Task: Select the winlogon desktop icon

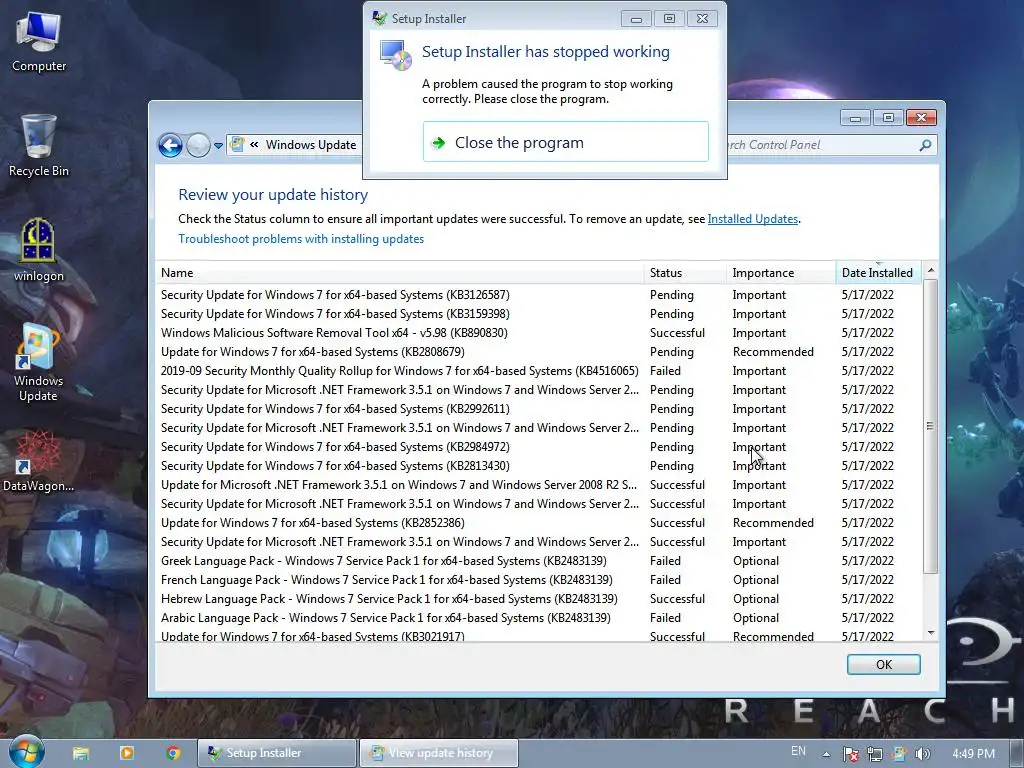Action: [39, 250]
